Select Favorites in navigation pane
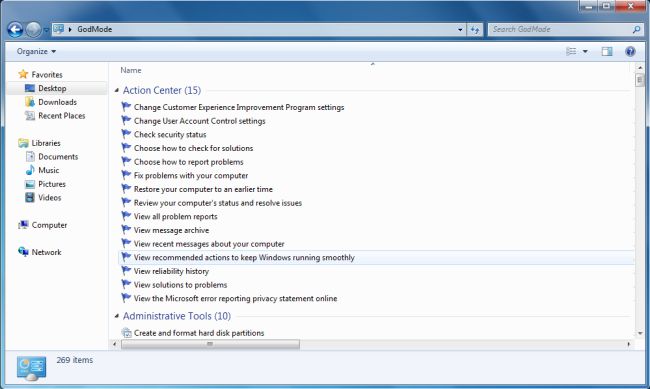650x389 pixels. click(47, 75)
